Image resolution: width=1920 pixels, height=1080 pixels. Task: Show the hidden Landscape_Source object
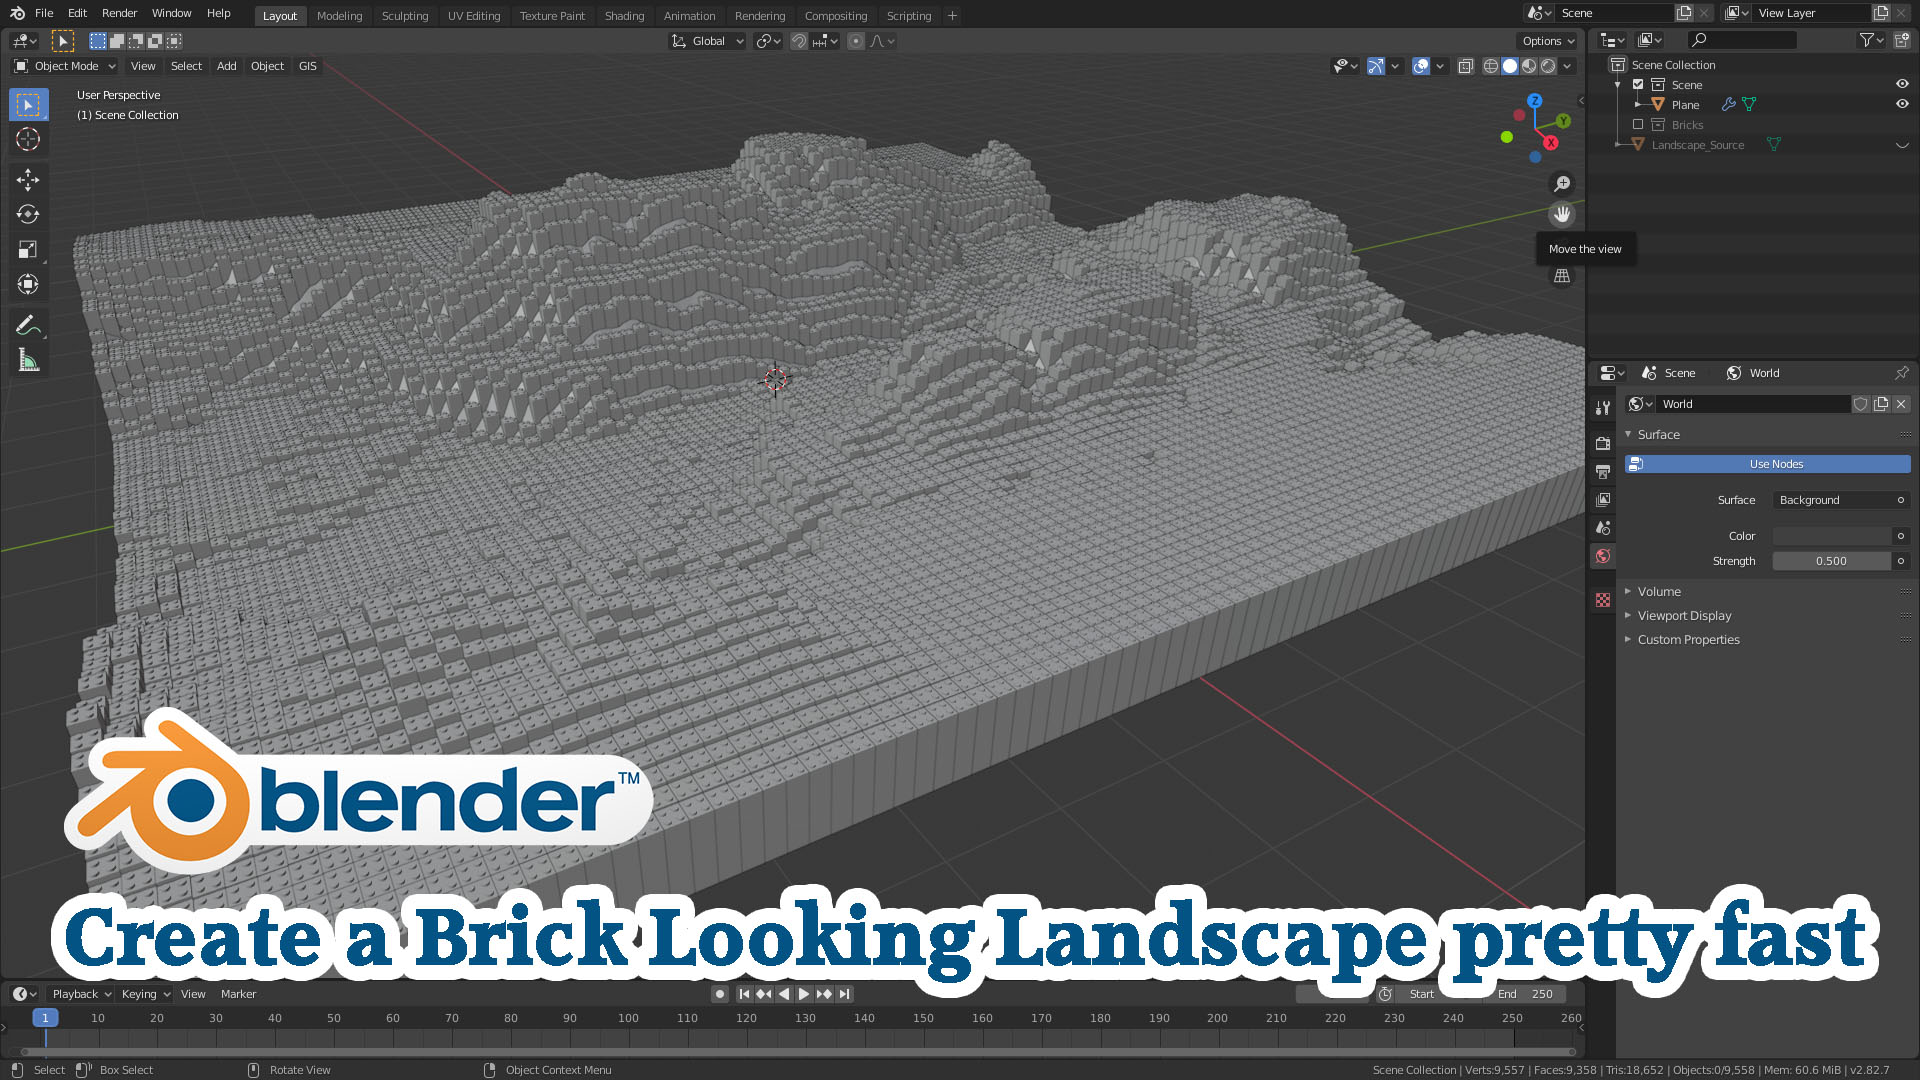[x=1902, y=145]
